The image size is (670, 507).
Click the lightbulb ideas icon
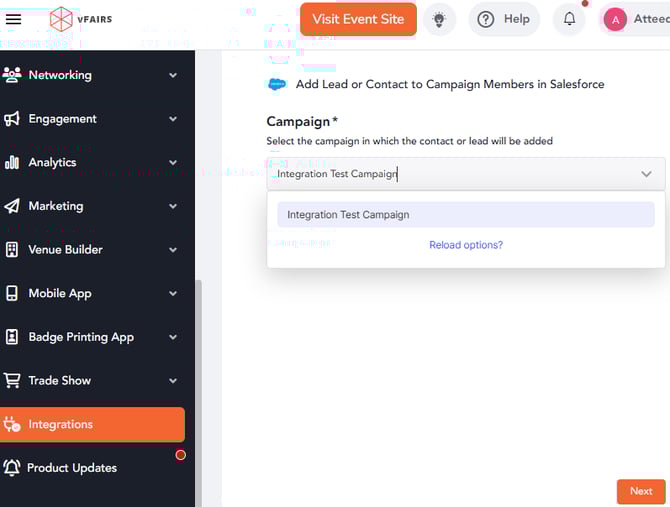pos(437,19)
